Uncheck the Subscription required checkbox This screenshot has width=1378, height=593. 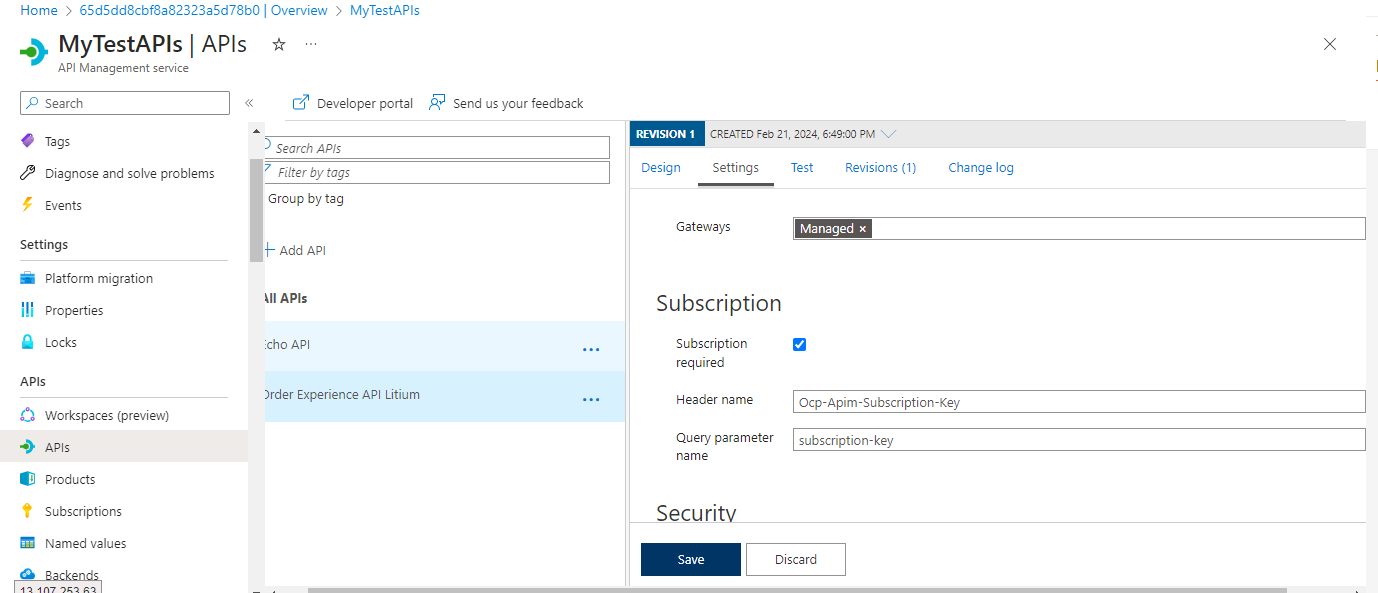799,344
